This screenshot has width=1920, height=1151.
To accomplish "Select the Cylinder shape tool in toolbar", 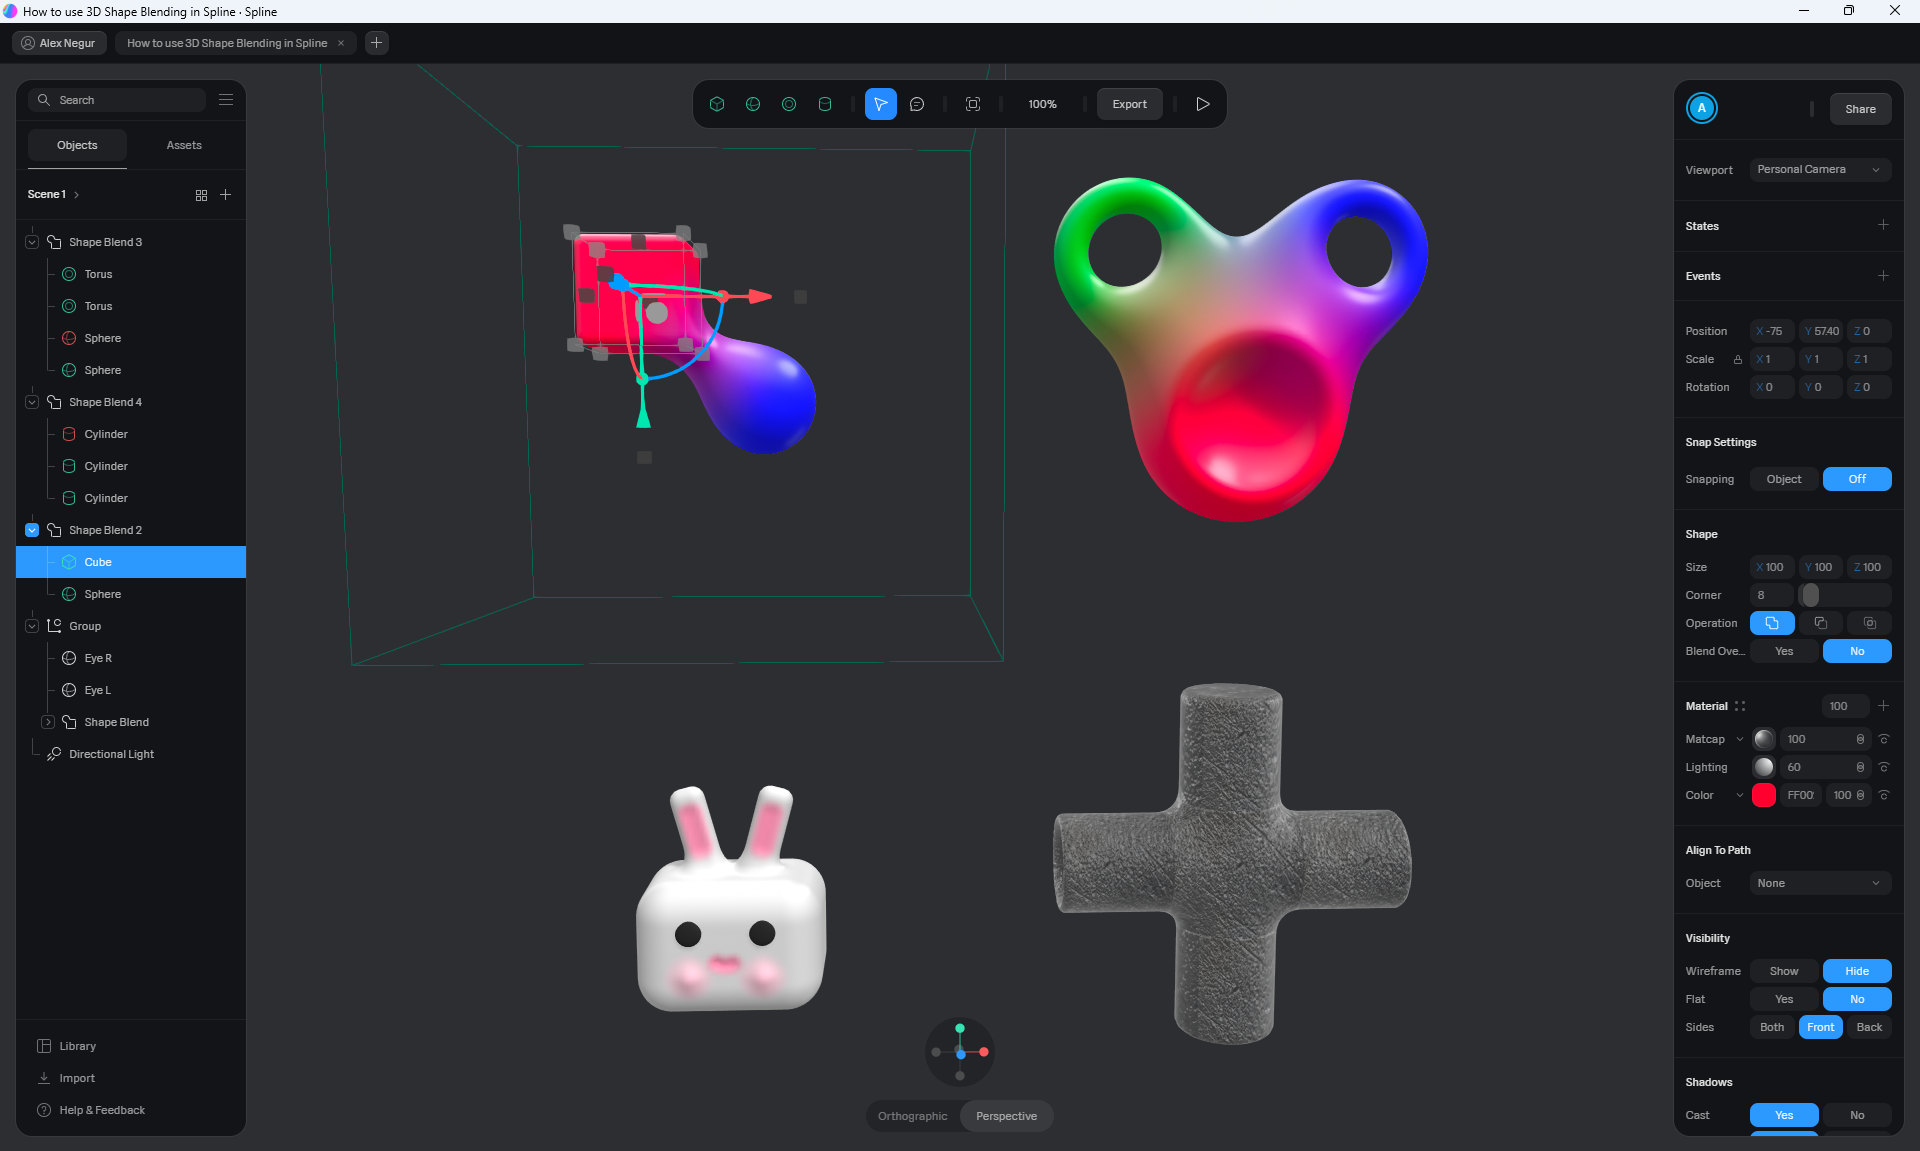I will click(x=825, y=104).
